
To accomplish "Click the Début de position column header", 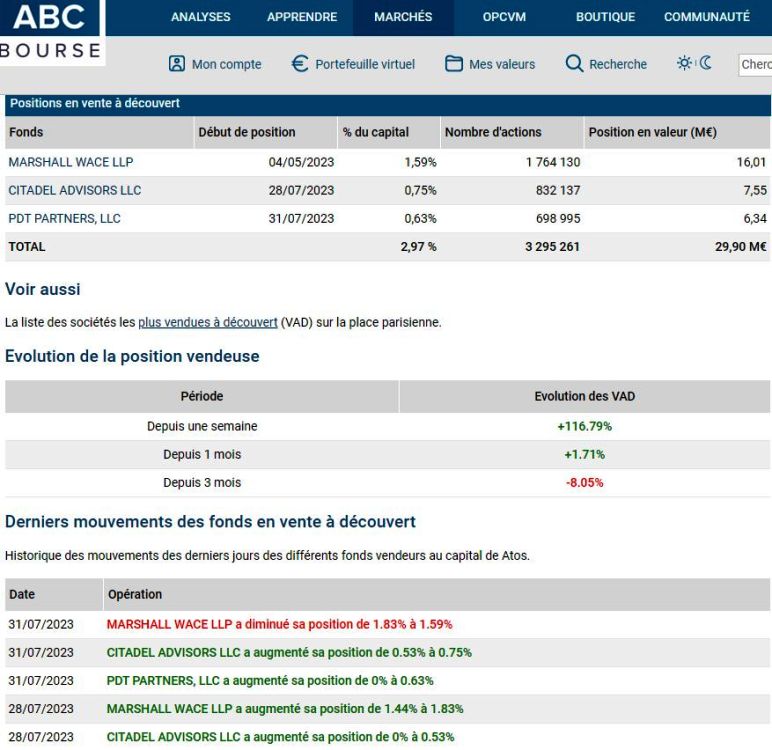I will coord(266,132).
